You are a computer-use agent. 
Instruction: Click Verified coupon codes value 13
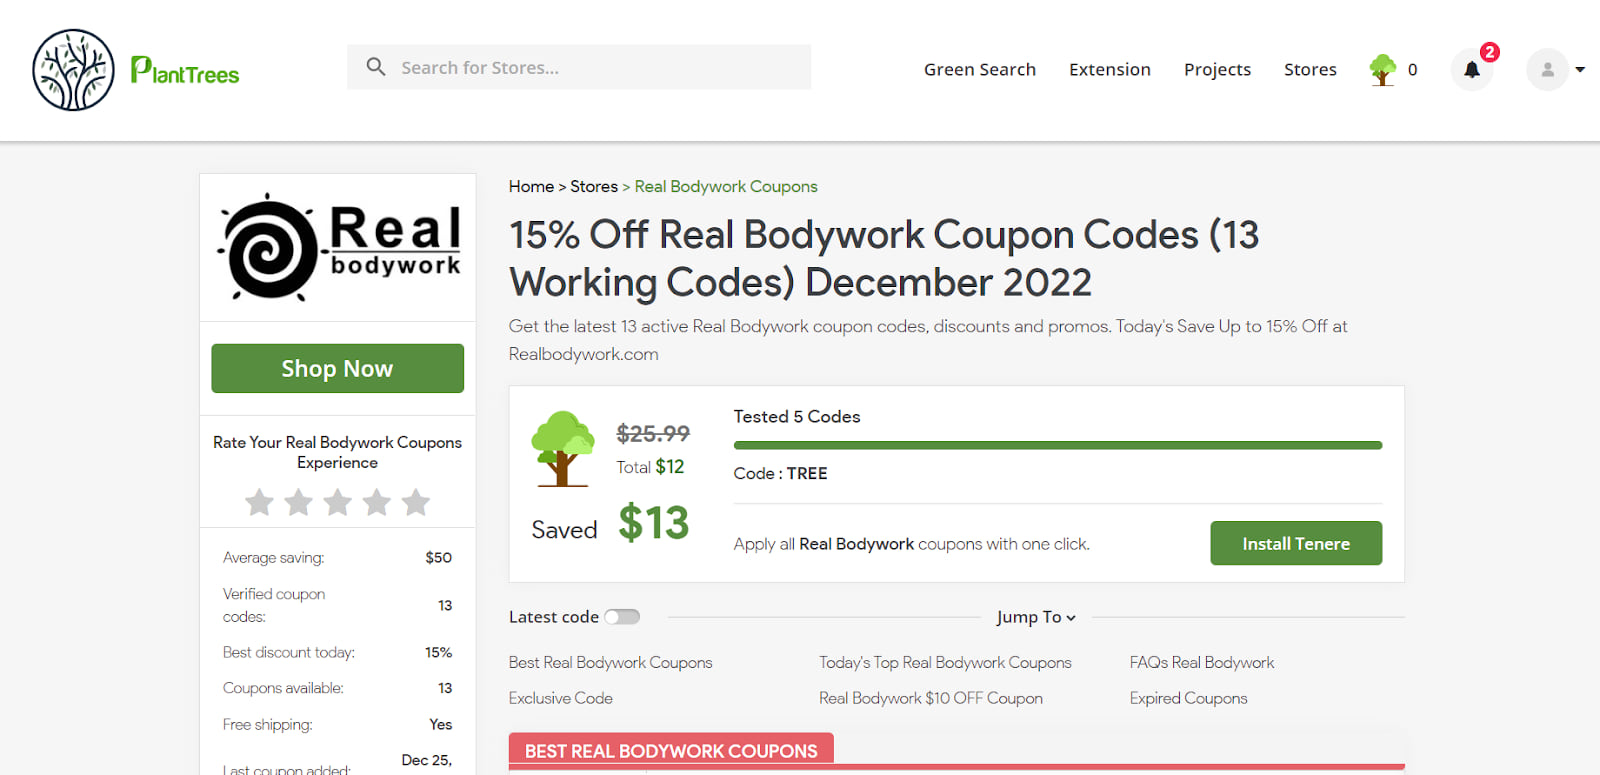pos(445,605)
